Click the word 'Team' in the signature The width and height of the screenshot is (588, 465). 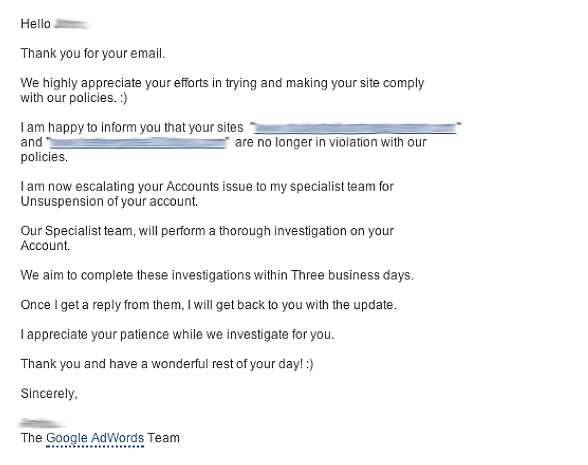coord(164,438)
